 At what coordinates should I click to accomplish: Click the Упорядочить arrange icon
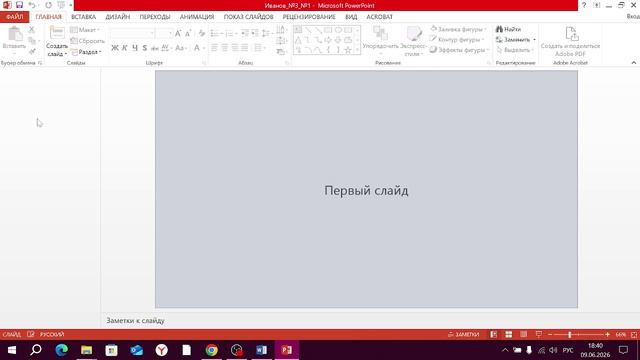[x=380, y=33]
